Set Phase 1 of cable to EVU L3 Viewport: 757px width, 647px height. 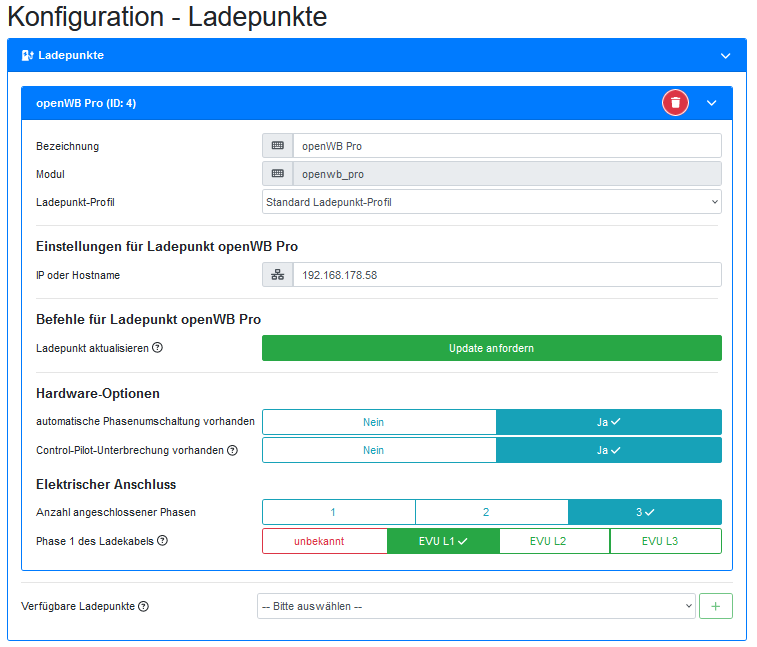pos(666,541)
